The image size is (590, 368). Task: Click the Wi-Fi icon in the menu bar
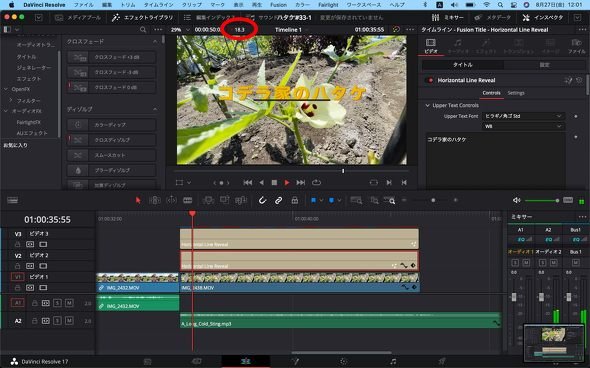(487, 5)
